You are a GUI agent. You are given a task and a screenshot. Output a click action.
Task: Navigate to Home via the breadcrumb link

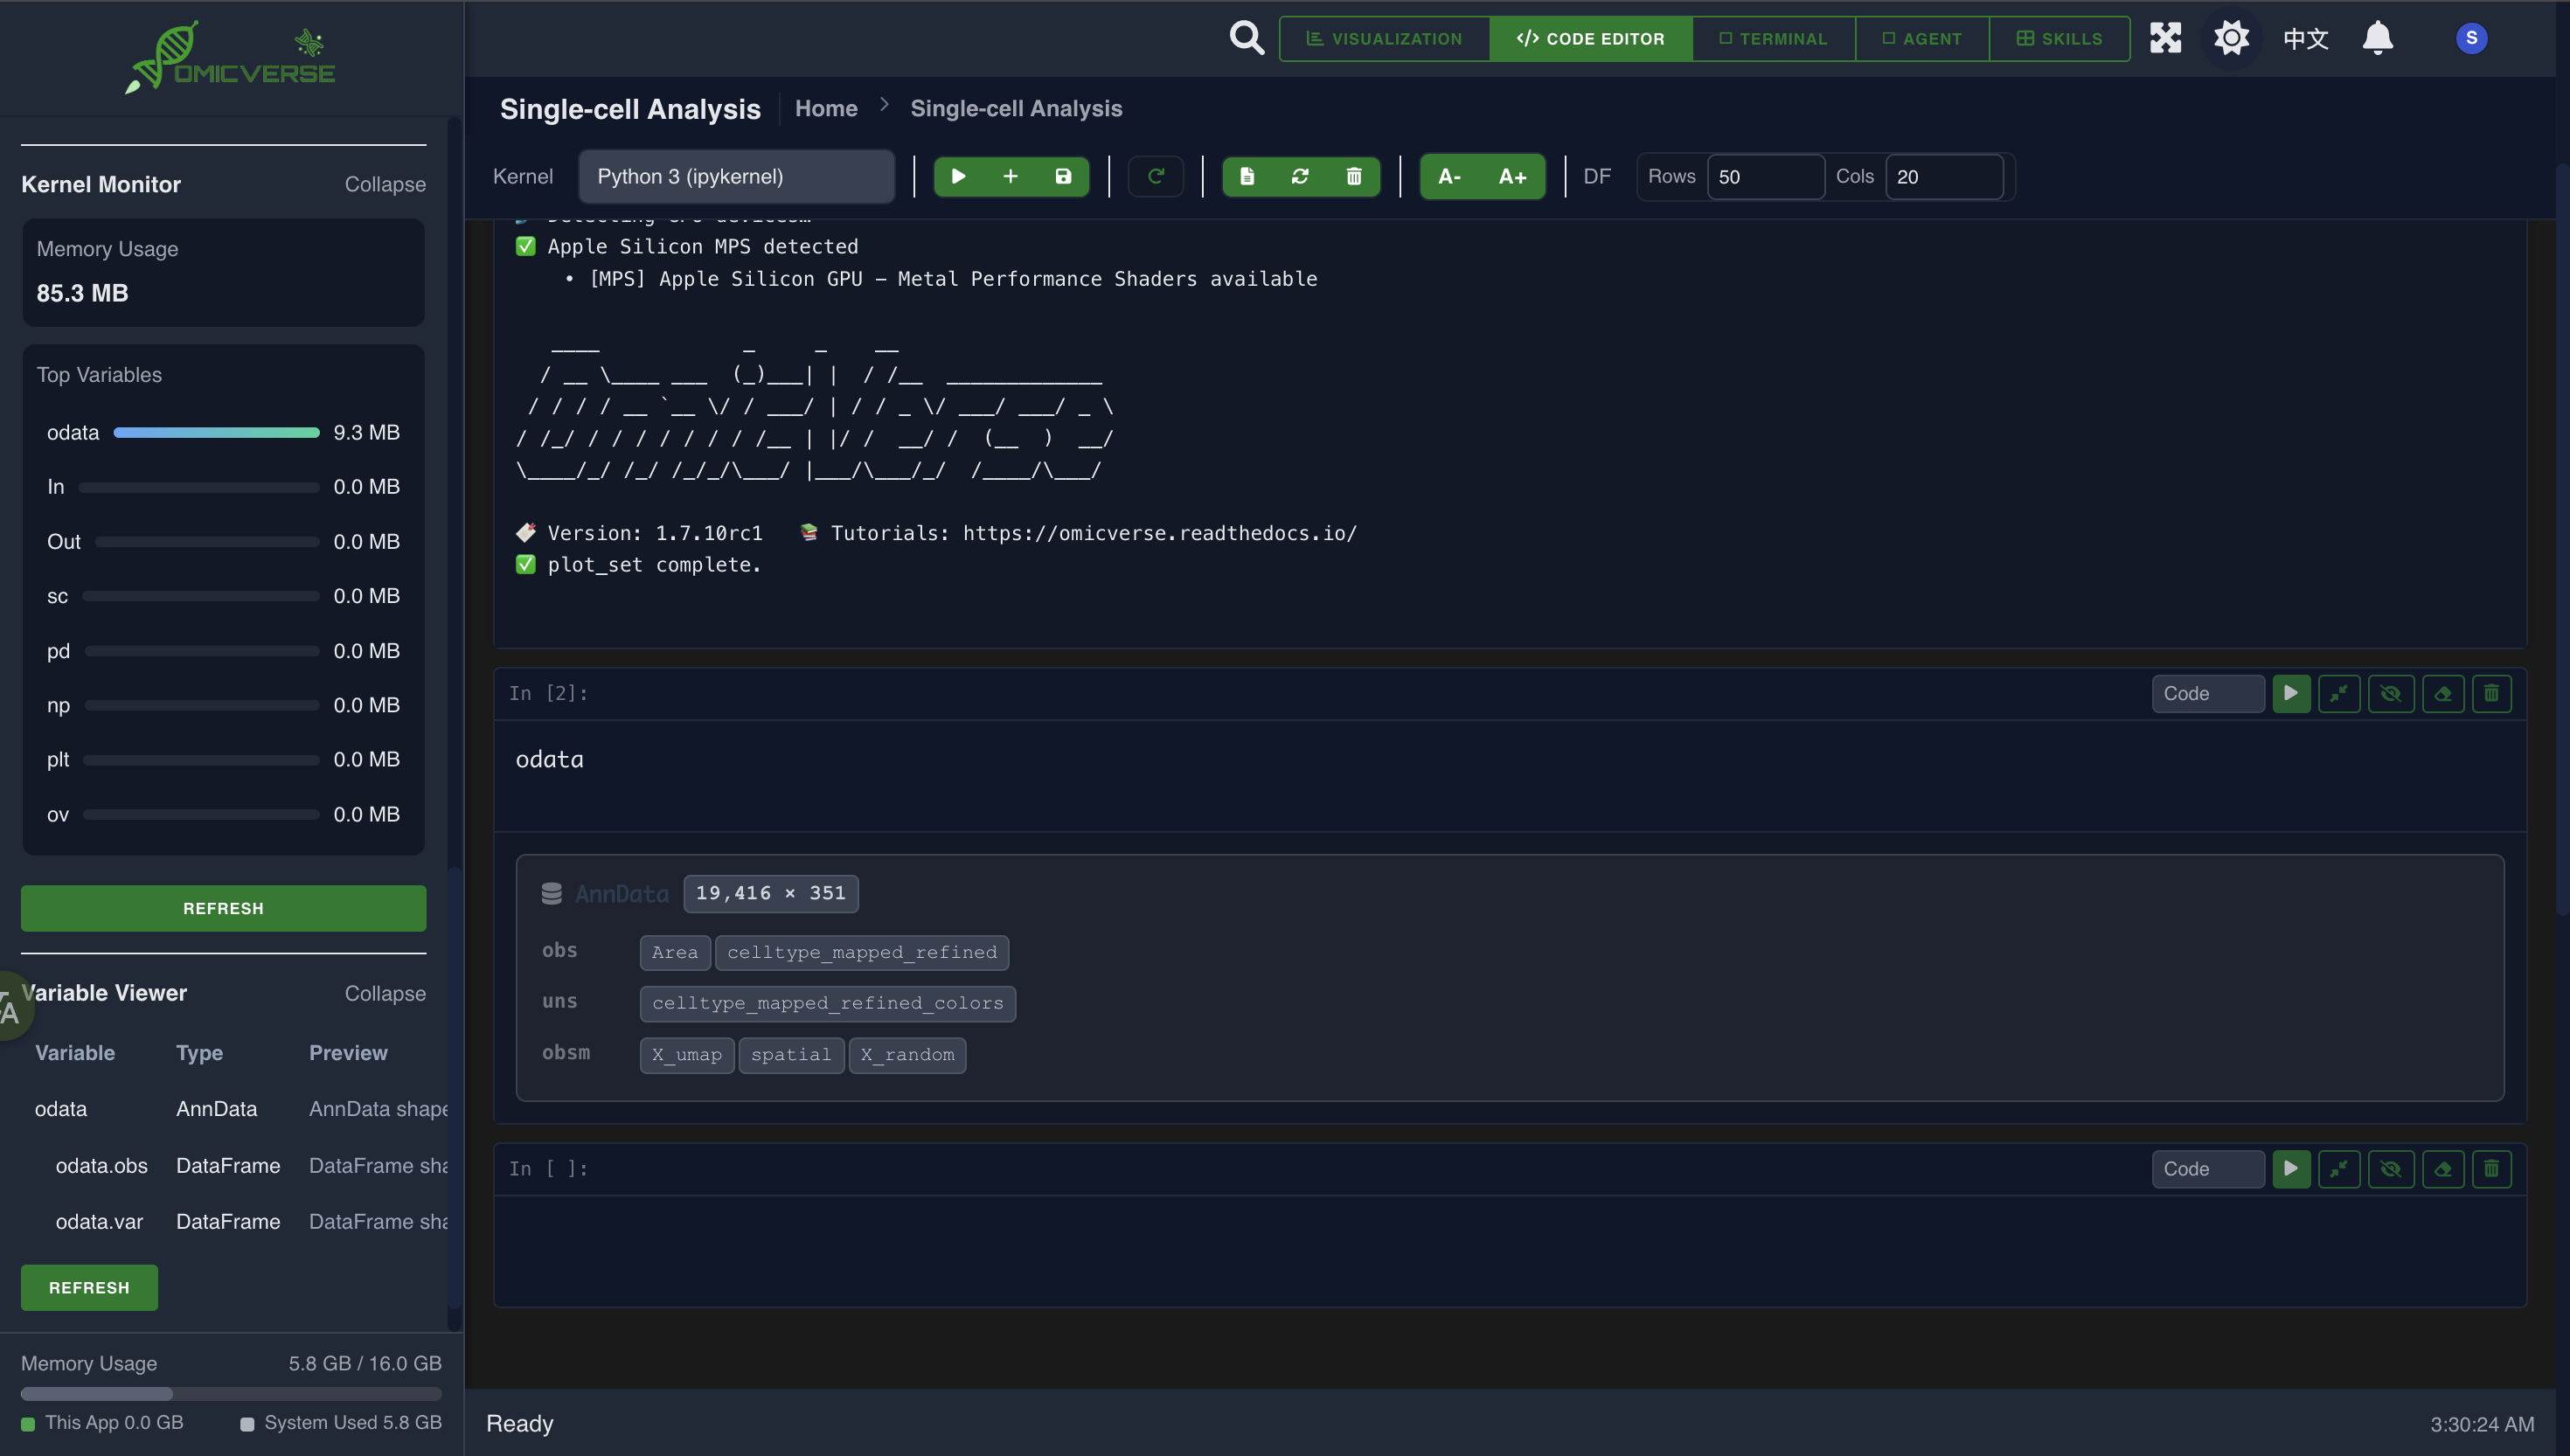[826, 108]
